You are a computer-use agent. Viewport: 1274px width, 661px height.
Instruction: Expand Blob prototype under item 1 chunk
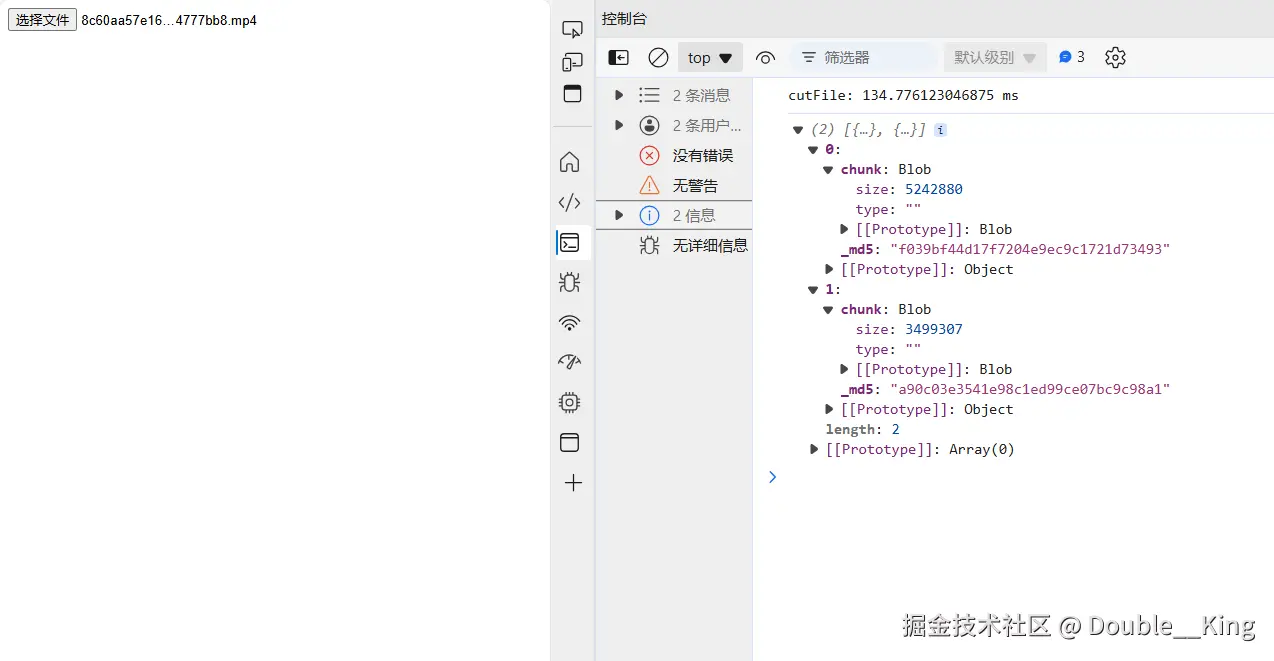[x=845, y=370]
